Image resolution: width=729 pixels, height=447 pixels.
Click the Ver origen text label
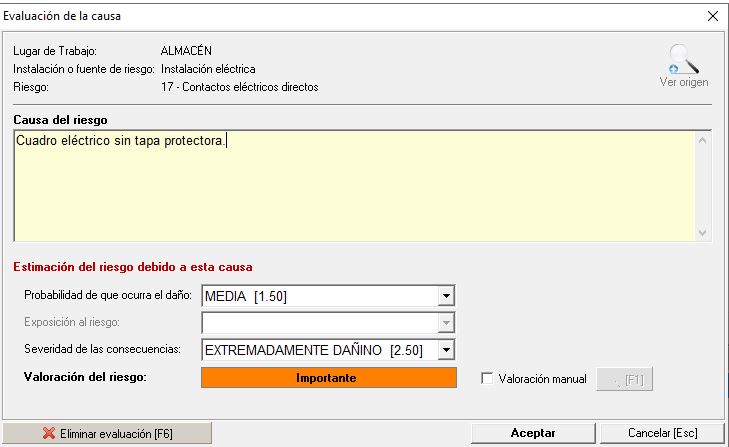[x=683, y=82]
